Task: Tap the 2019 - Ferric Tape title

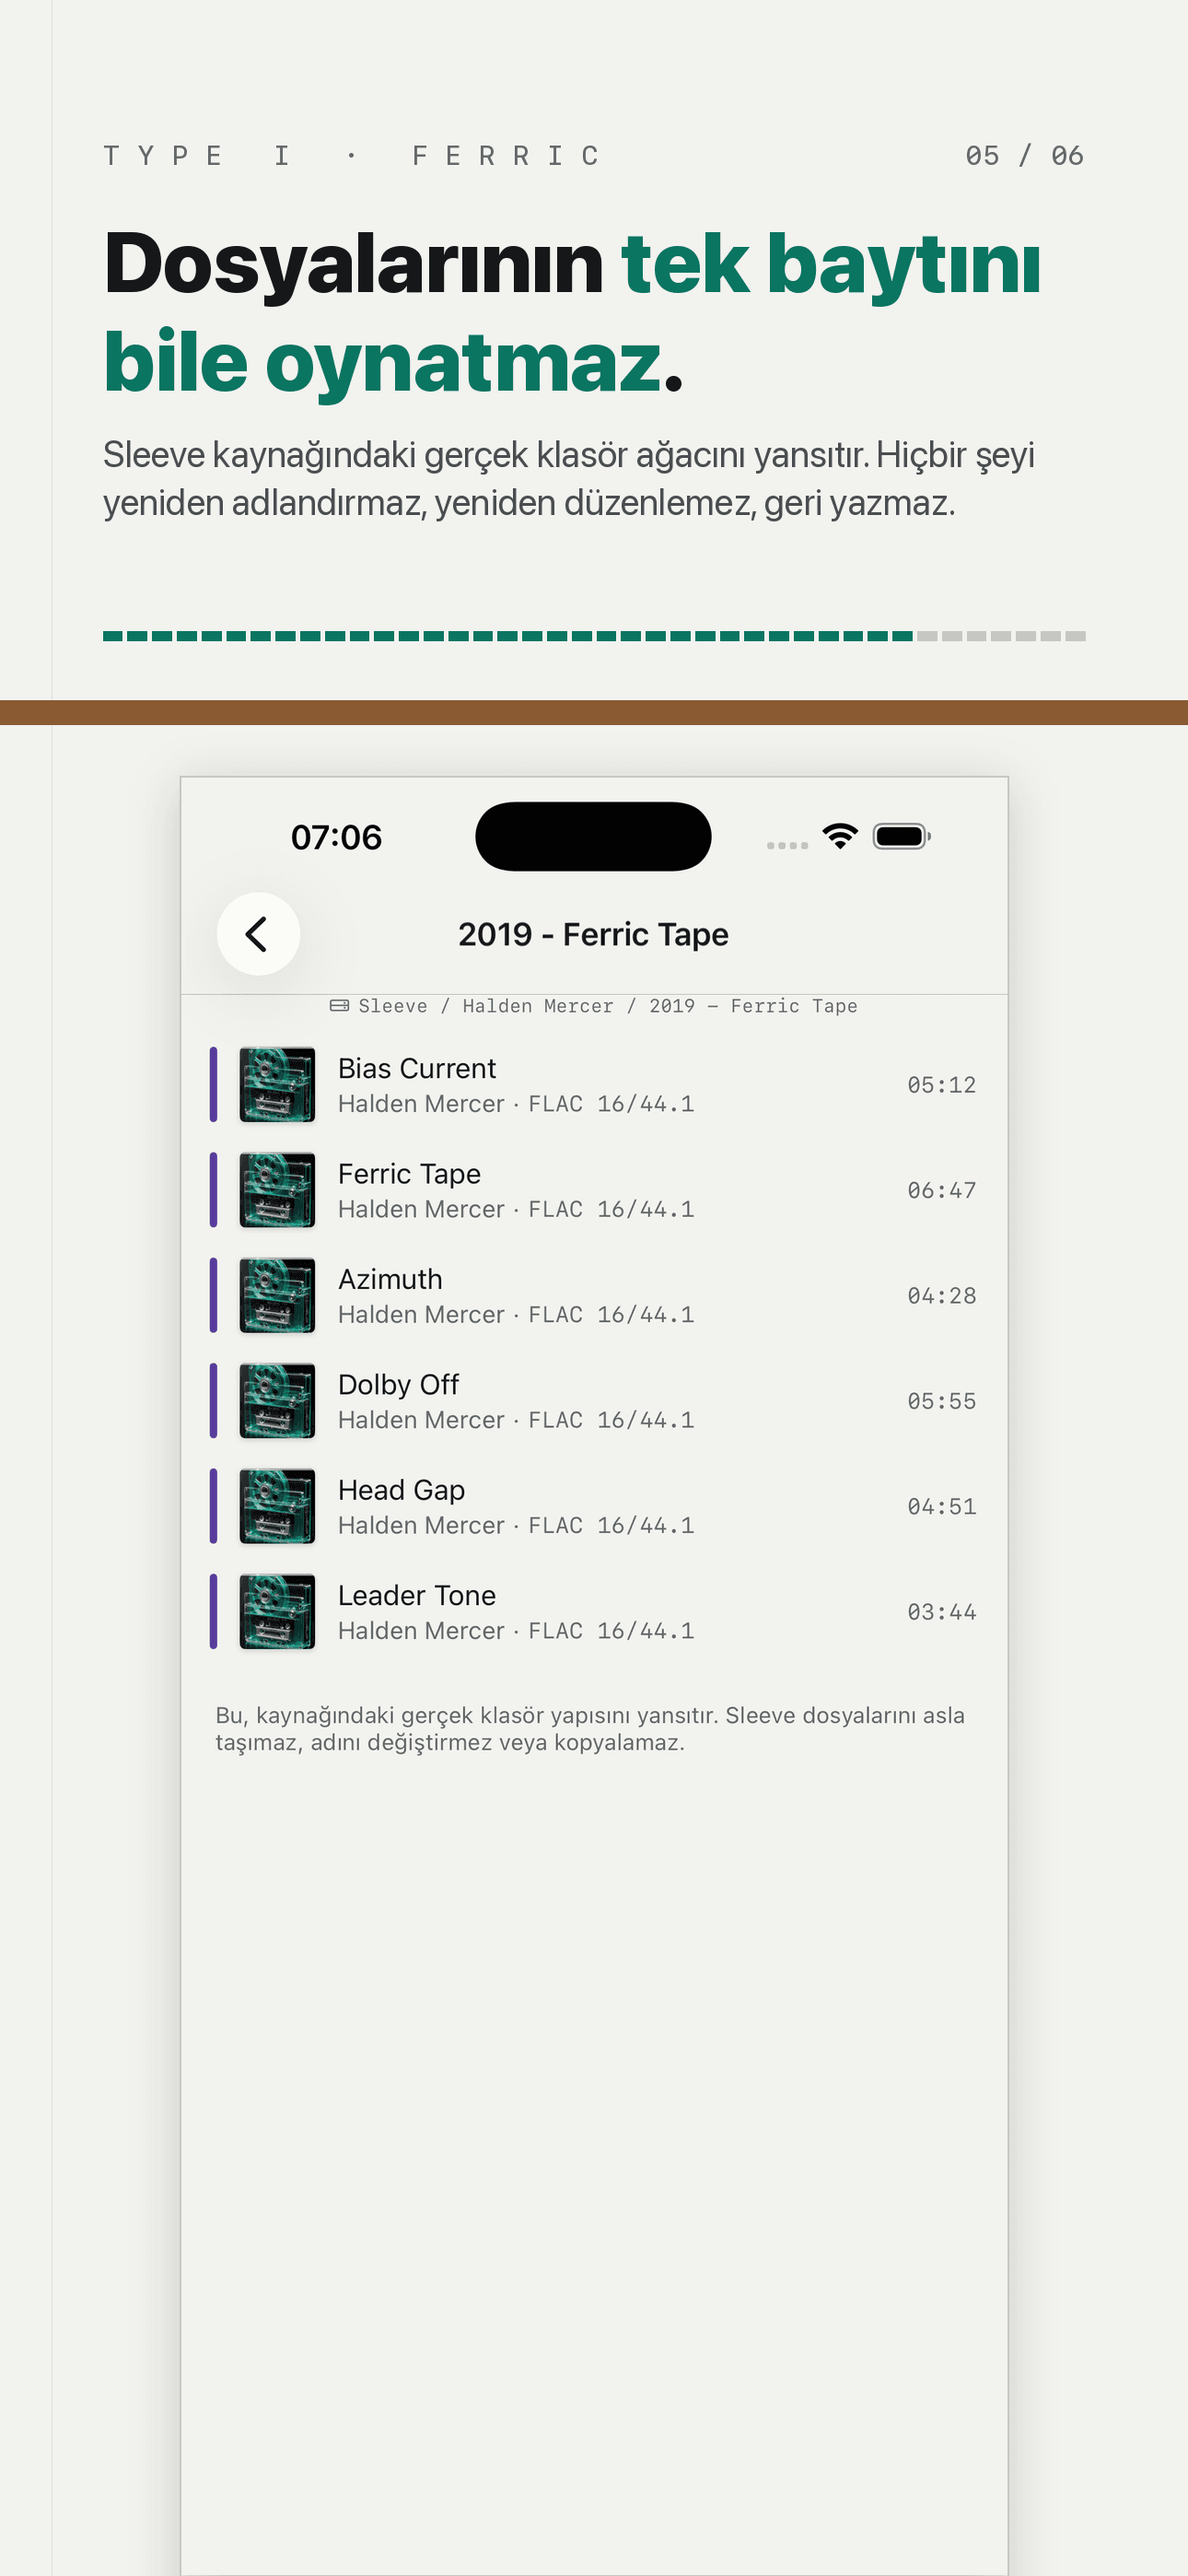Action: 593,934
